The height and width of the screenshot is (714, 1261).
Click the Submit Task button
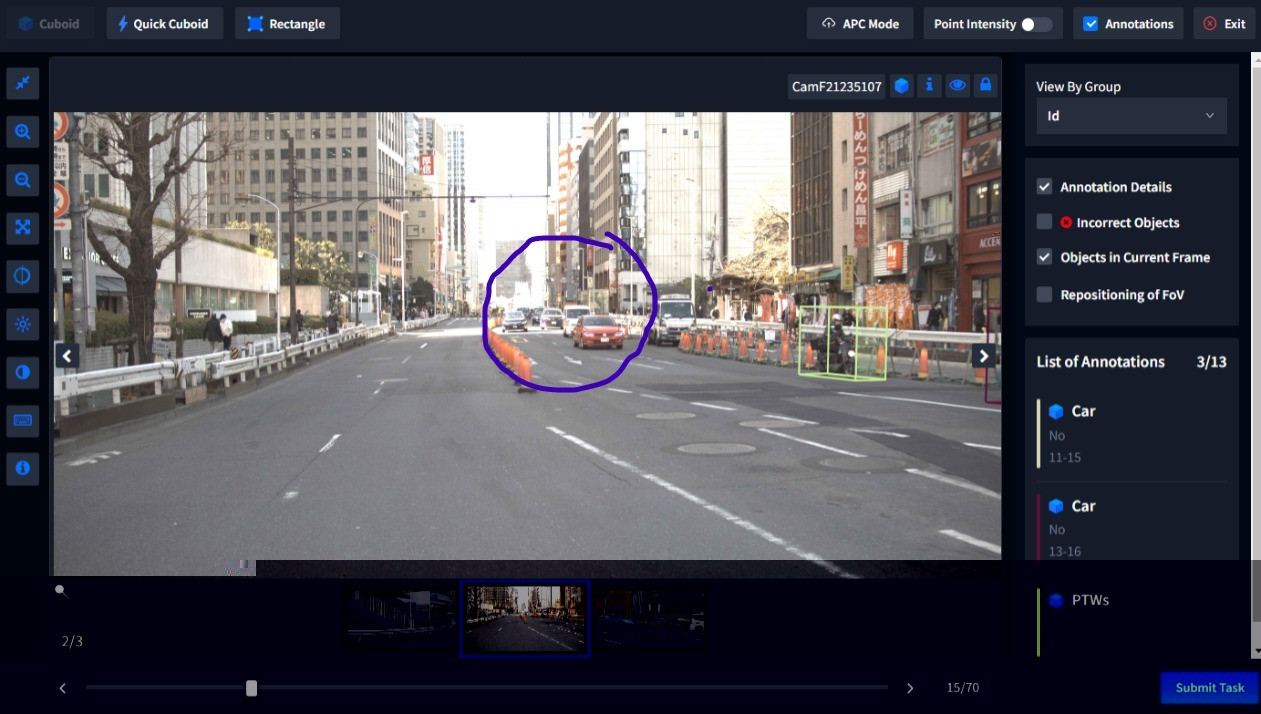(x=1209, y=687)
